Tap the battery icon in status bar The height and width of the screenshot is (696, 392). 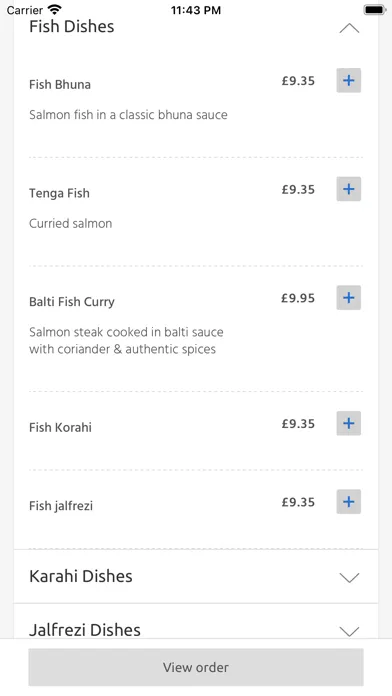coord(374,10)
